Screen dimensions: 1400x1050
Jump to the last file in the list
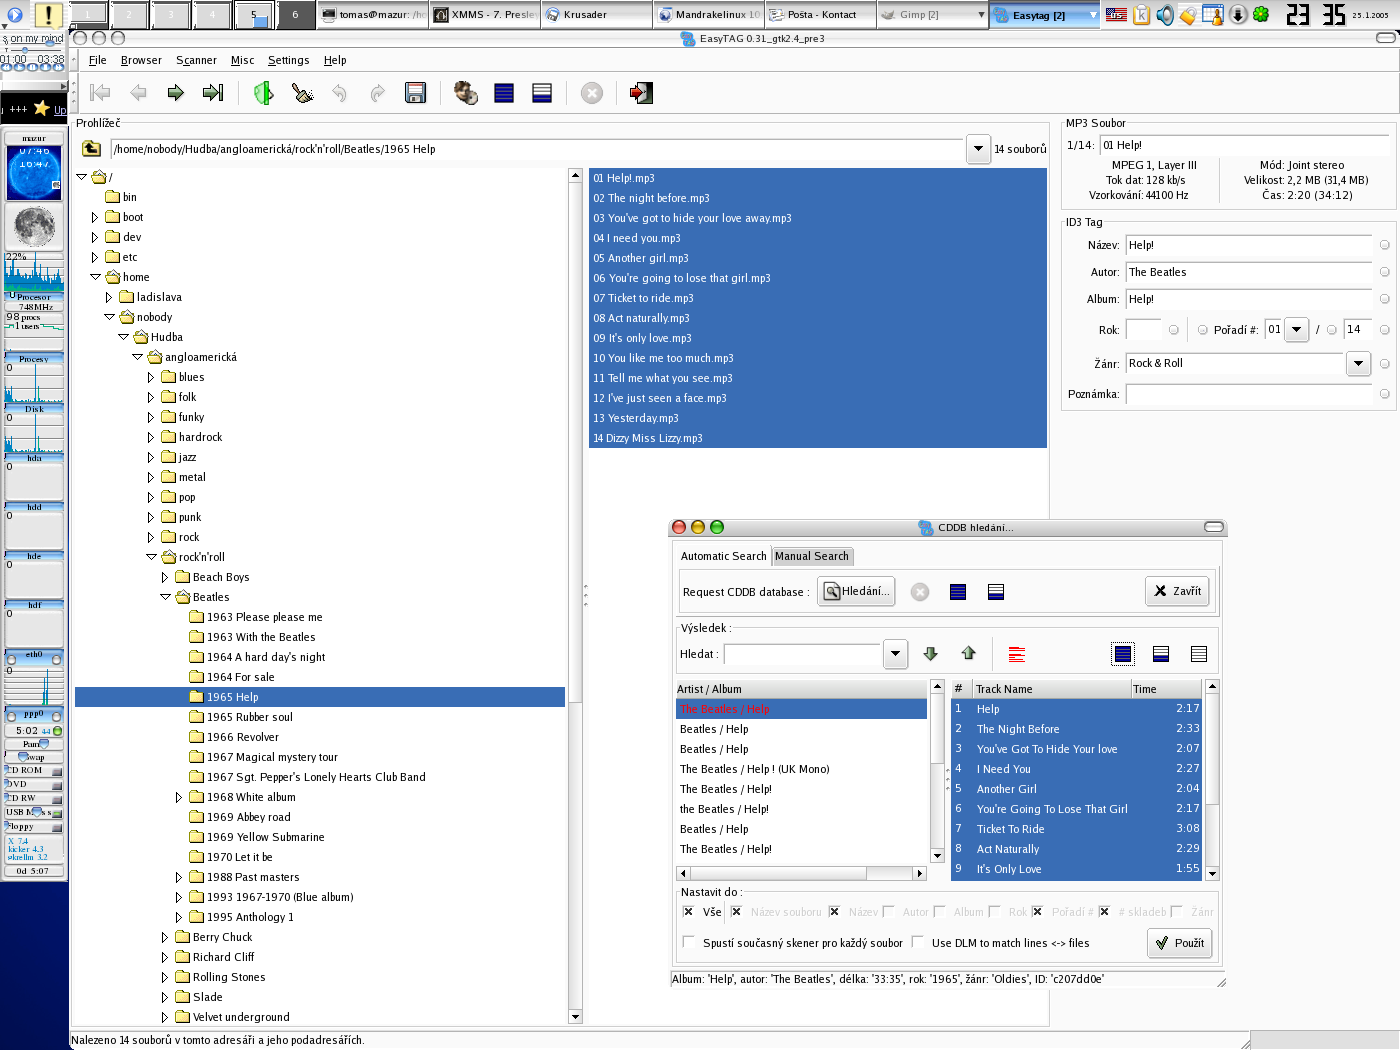point(213,93)
